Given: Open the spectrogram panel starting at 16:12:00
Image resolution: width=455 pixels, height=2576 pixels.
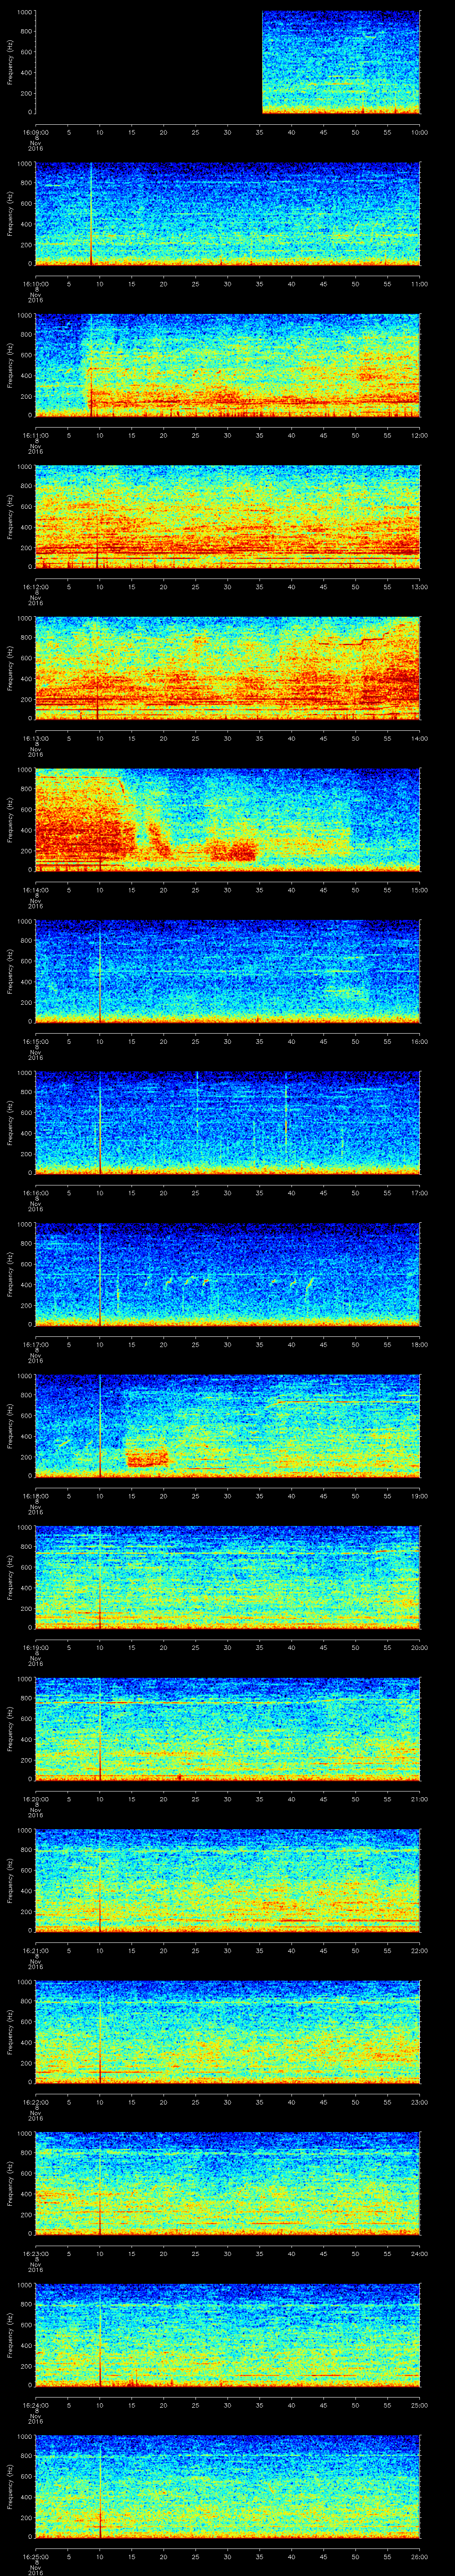Looking at the screenshot, I should click(x=227, y=517).
